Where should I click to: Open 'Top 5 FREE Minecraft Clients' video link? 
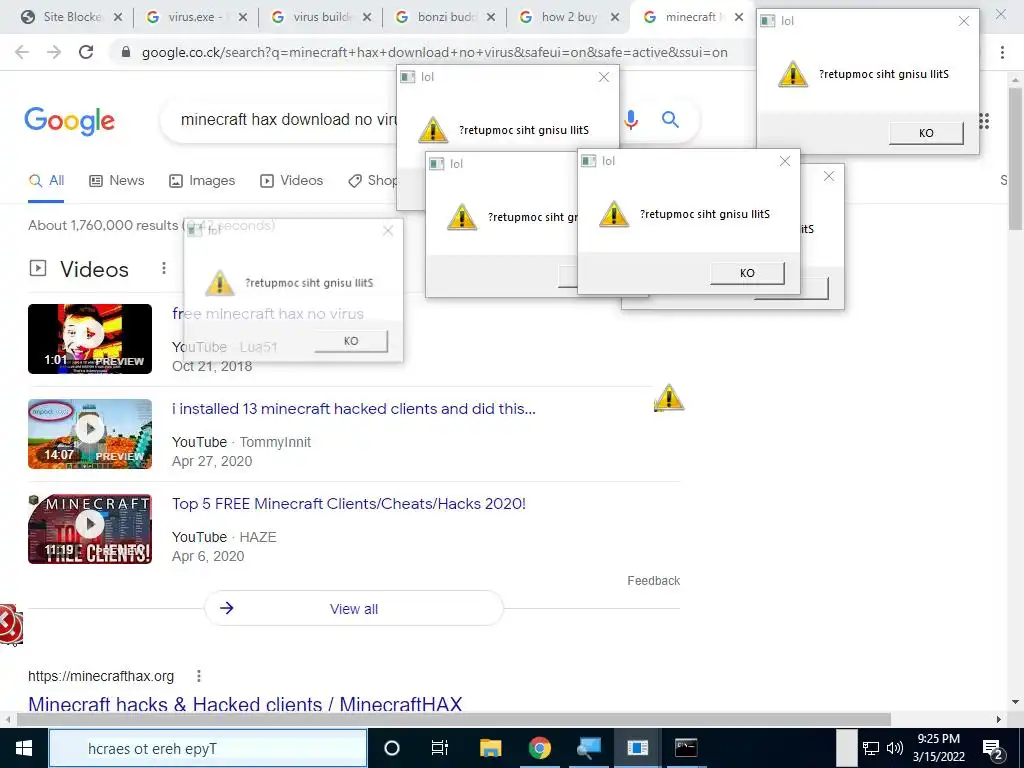pos(349,504)
